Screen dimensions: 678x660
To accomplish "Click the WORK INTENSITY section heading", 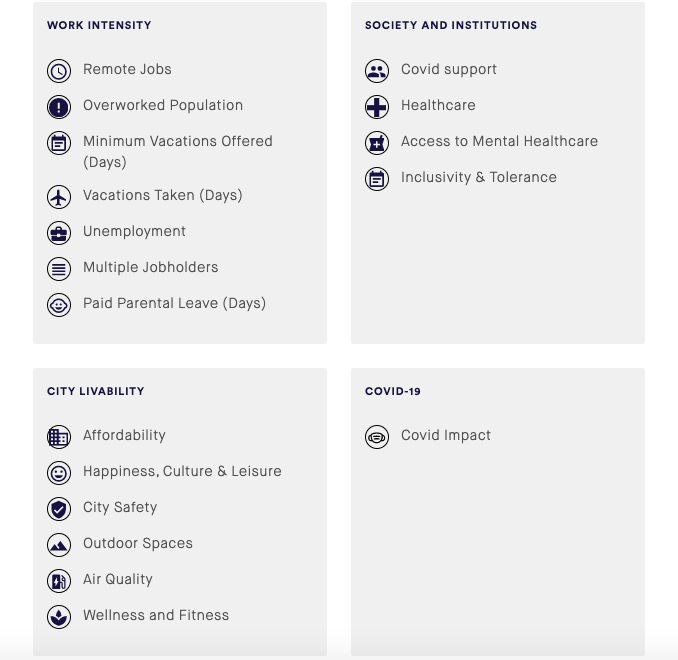I will tap(99, 25).
